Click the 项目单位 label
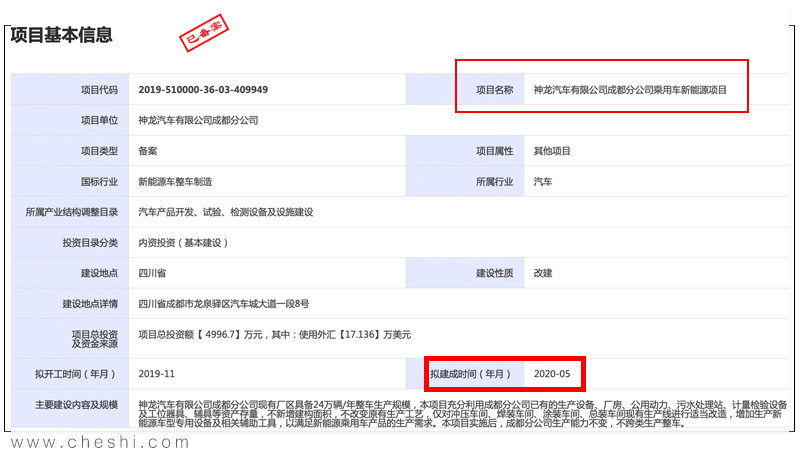This screenshot has height=455, width=800. [99, 120]
